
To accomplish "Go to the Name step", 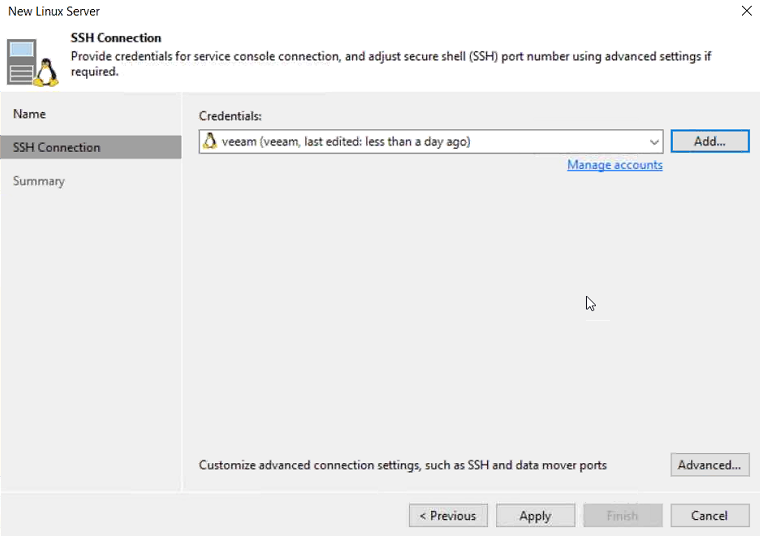I will [x=29, y=114].
